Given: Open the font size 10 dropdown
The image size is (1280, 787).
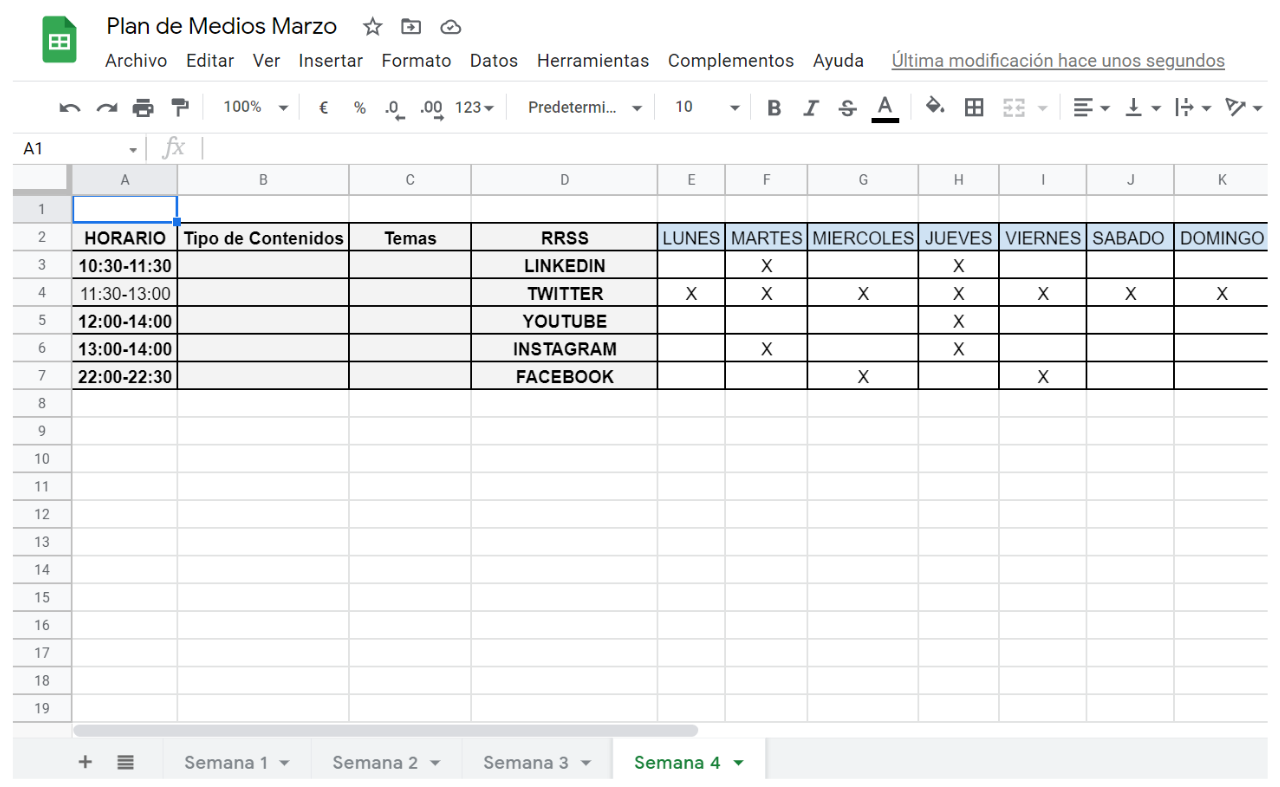Looking at the screenshot, I should (706, 107).
